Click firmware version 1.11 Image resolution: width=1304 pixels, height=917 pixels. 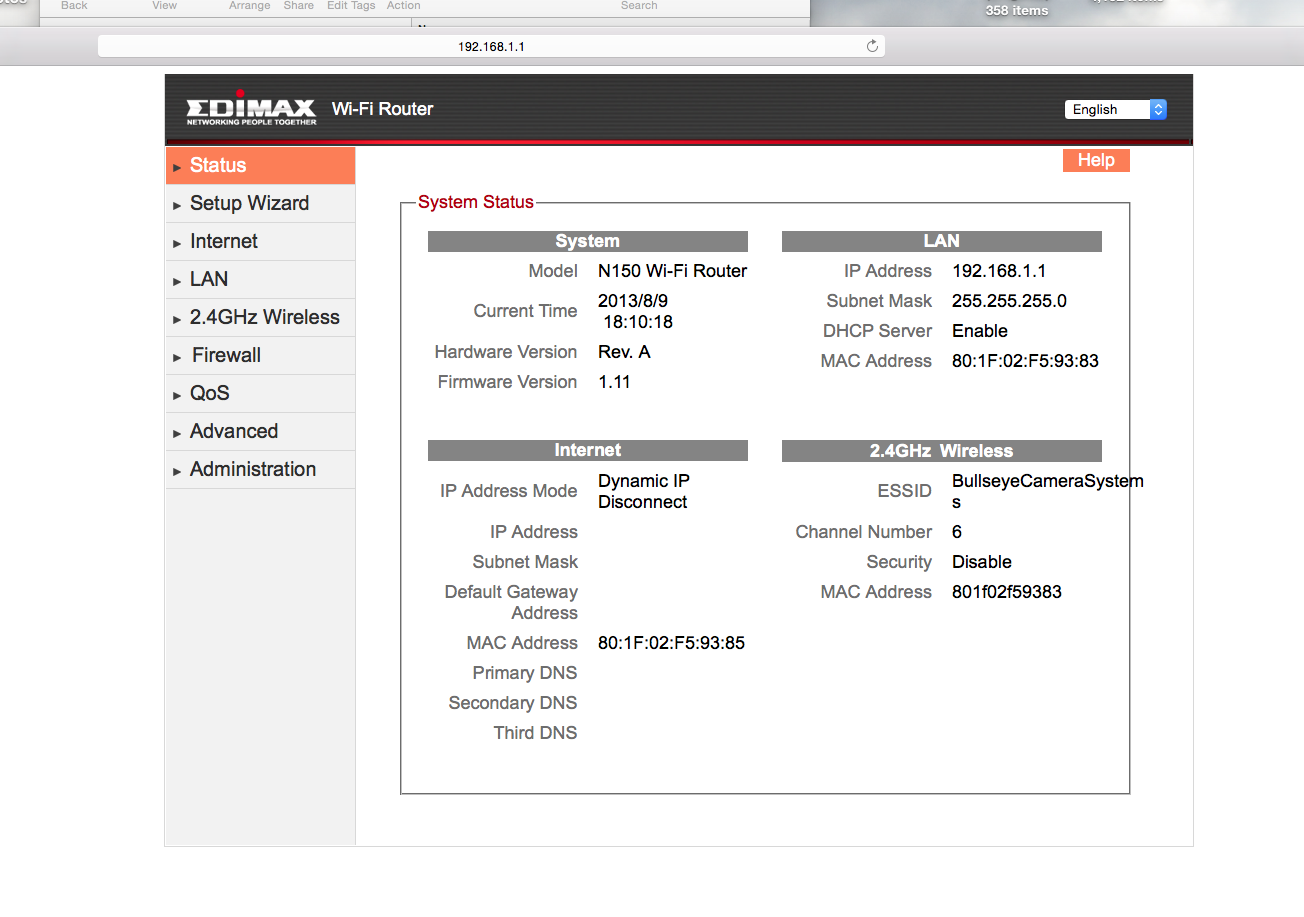tap(614, 382)
